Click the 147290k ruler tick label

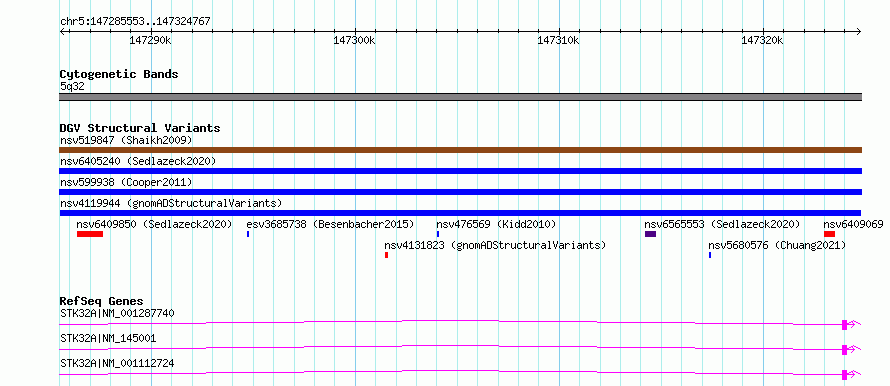150,41
